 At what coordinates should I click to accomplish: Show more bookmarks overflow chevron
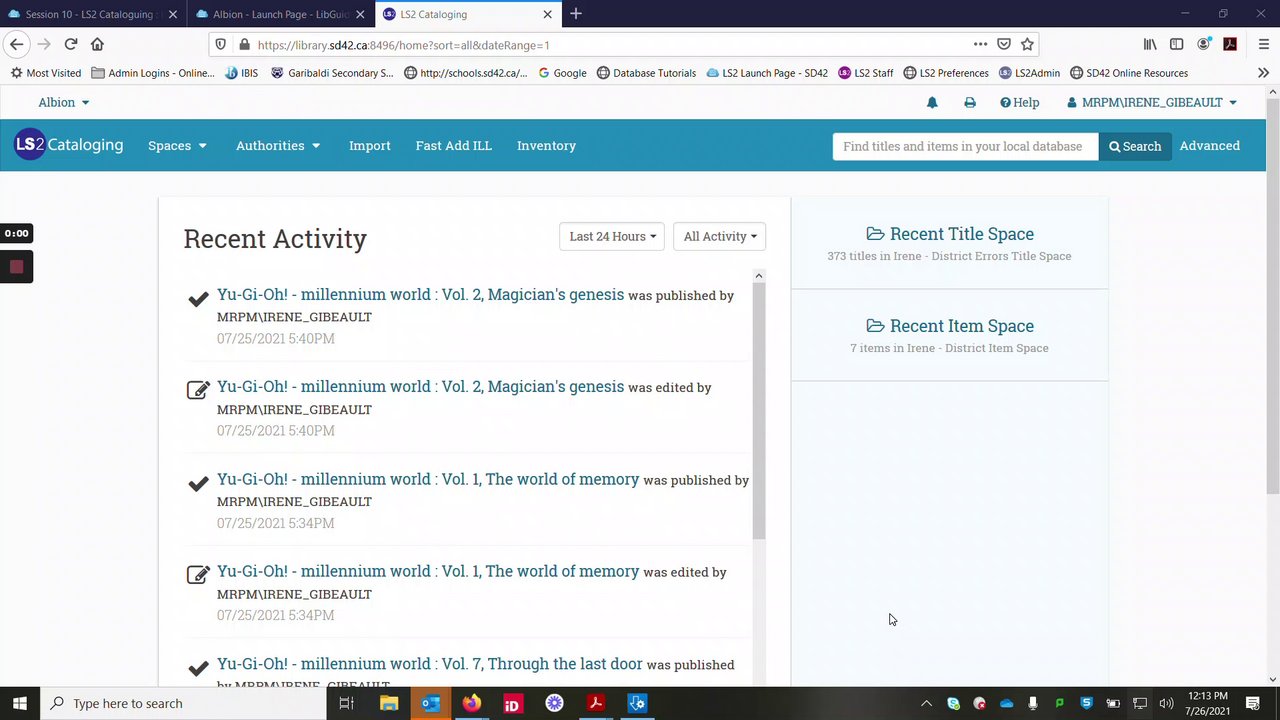tap(1263, 73)
